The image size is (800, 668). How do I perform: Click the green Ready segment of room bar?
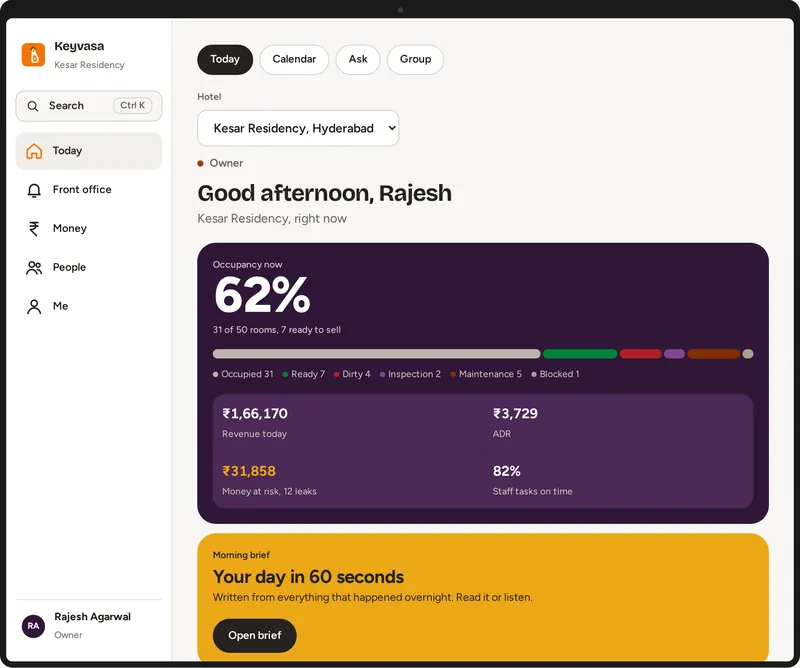pos(580,354)
